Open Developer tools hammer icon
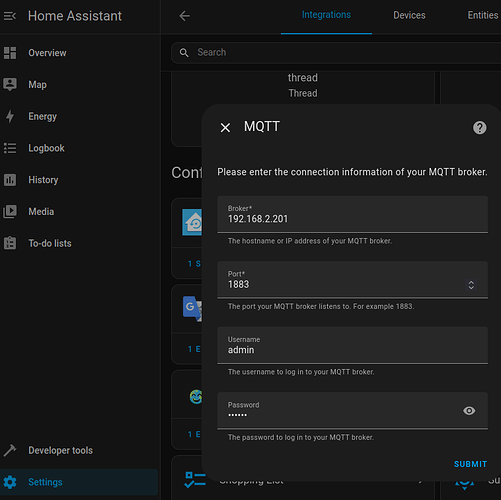 tap(10, 450)
